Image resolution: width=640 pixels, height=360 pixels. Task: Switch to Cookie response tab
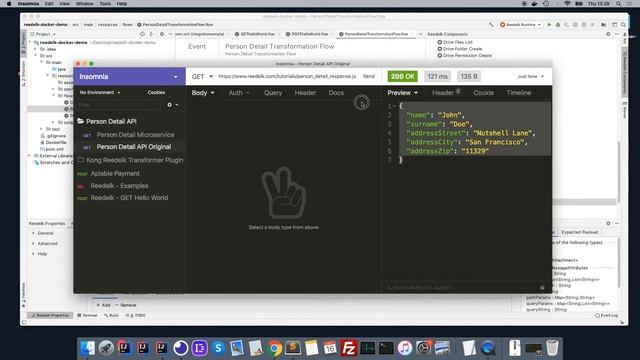[x=484, y=93]
